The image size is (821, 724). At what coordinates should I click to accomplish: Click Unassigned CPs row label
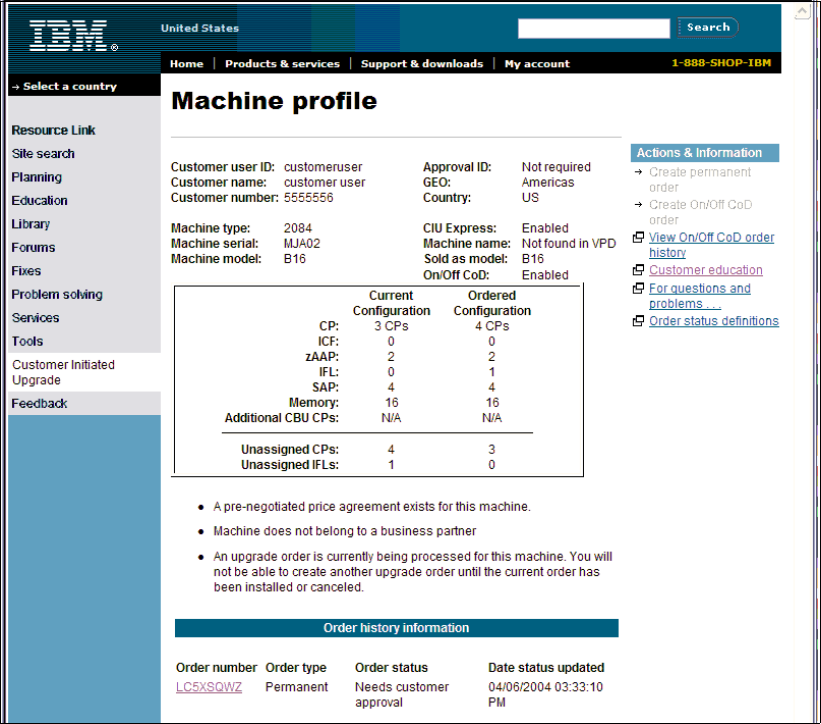[x=290, y=450]
